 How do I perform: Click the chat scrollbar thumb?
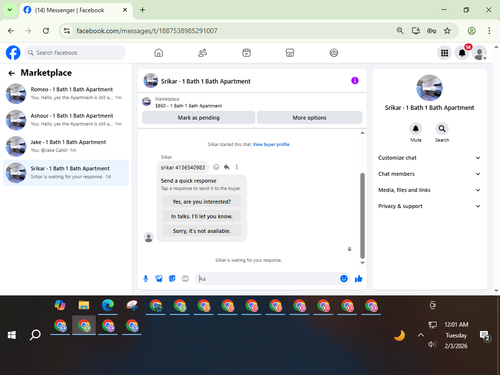click(x=362, y=216)
